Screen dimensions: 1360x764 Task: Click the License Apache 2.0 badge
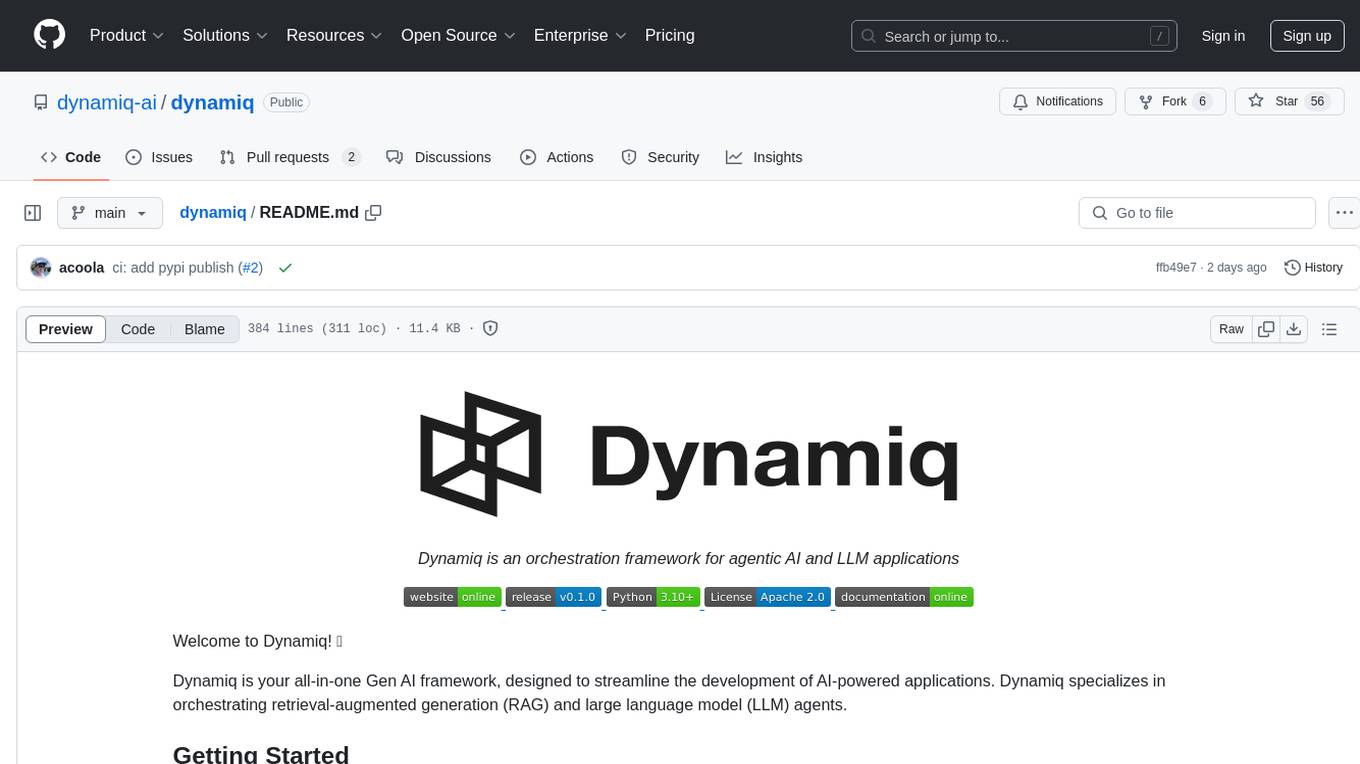click(767, 597)
